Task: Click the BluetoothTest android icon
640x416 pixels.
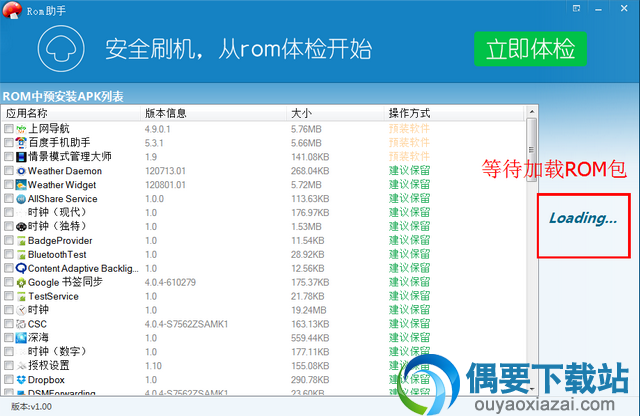Action: pos(21,255)
